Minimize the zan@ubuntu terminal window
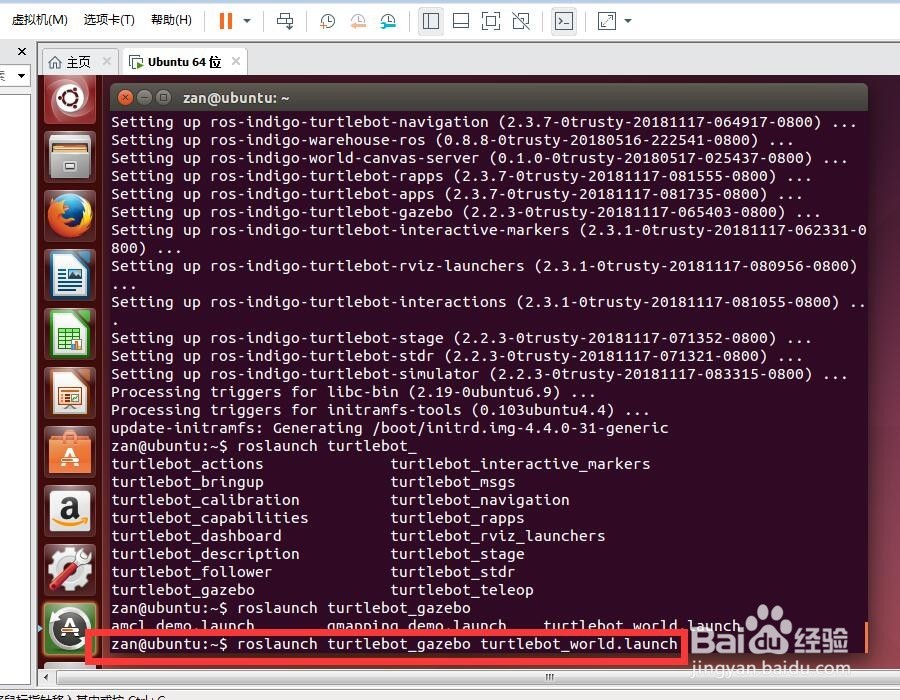This screenshot has width=900, height=700. coord(144,98)
